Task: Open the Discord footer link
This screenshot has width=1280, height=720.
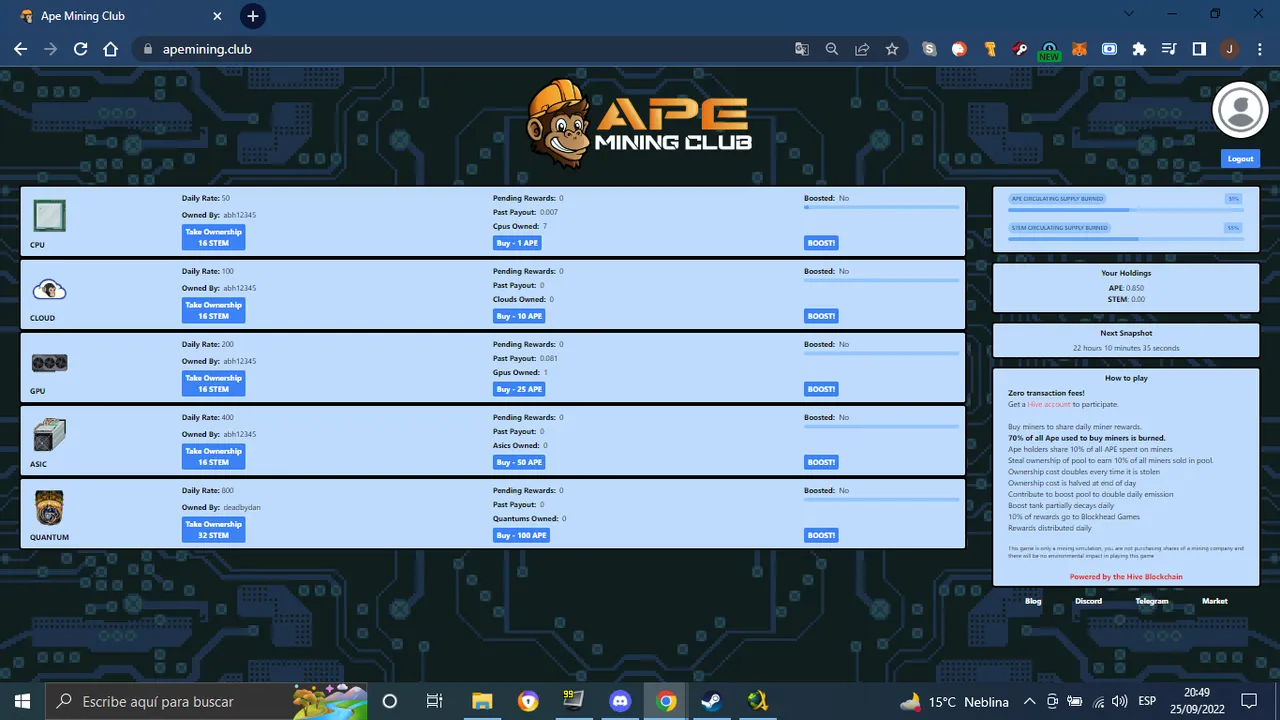Action: [x=1088, y=601]
